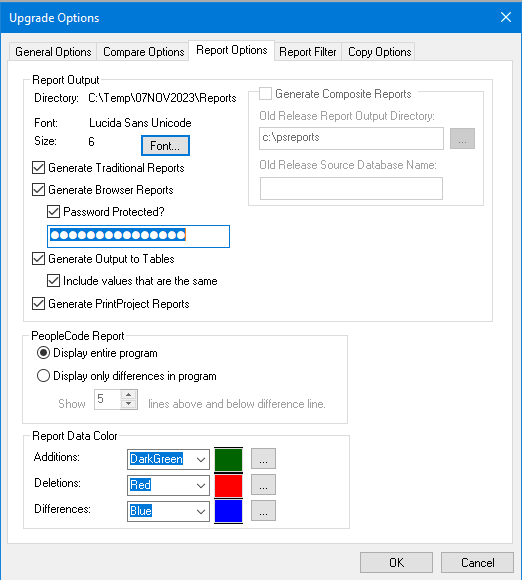The width and height of the screenshot is (522, 580).
Task: Open custom color picker for Deletions
Action: pyautogui.click(x=263, y=485)
